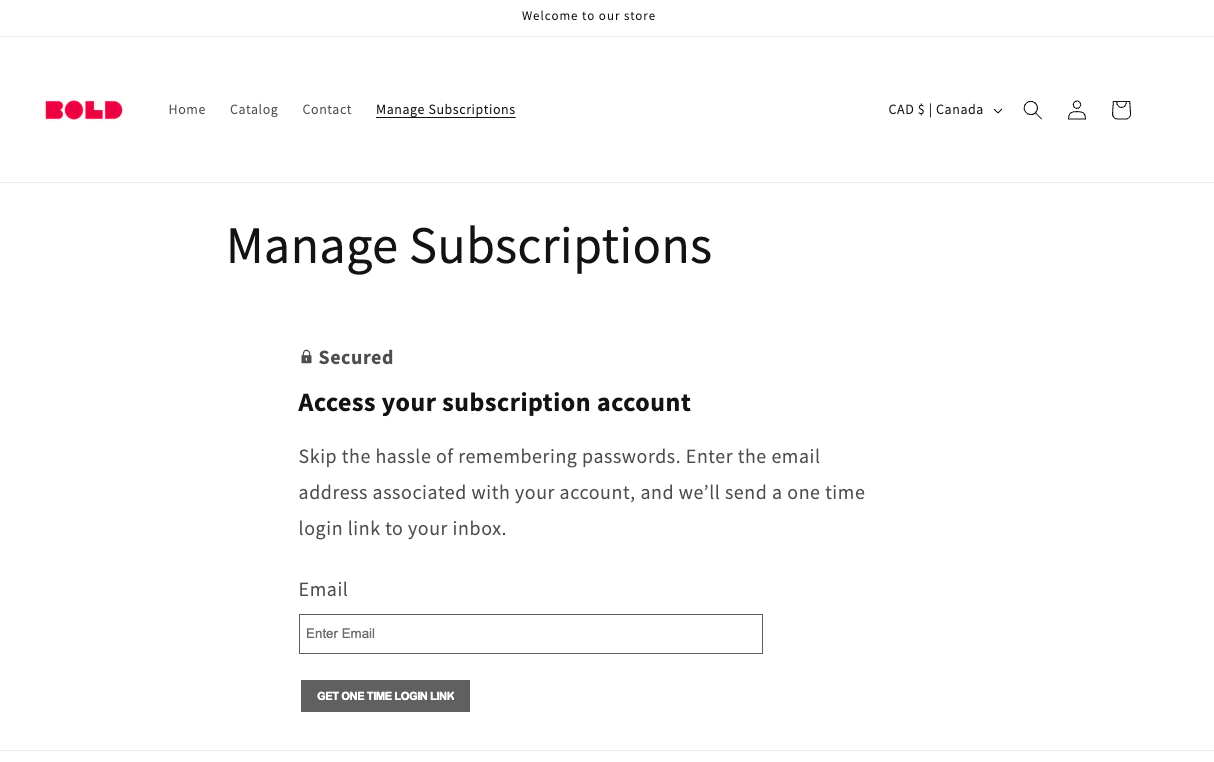Click the Welcome to our store announcement
Screen dimensions: 1214x762
point(588,16)
